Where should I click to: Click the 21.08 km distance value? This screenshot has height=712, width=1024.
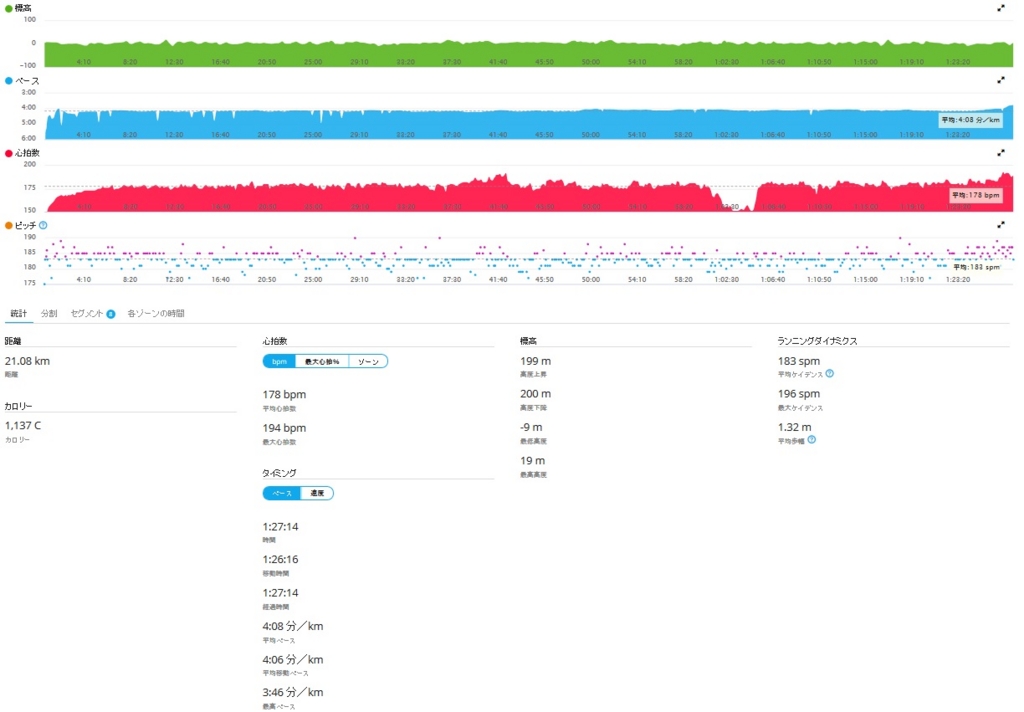tap(27, 361)
